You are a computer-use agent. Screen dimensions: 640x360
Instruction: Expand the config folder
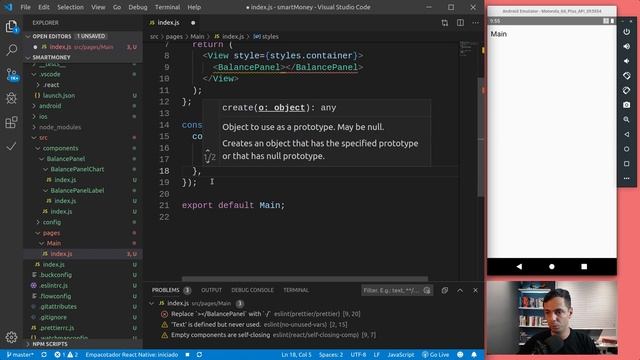pyautogui.click(x=52, y=222)
